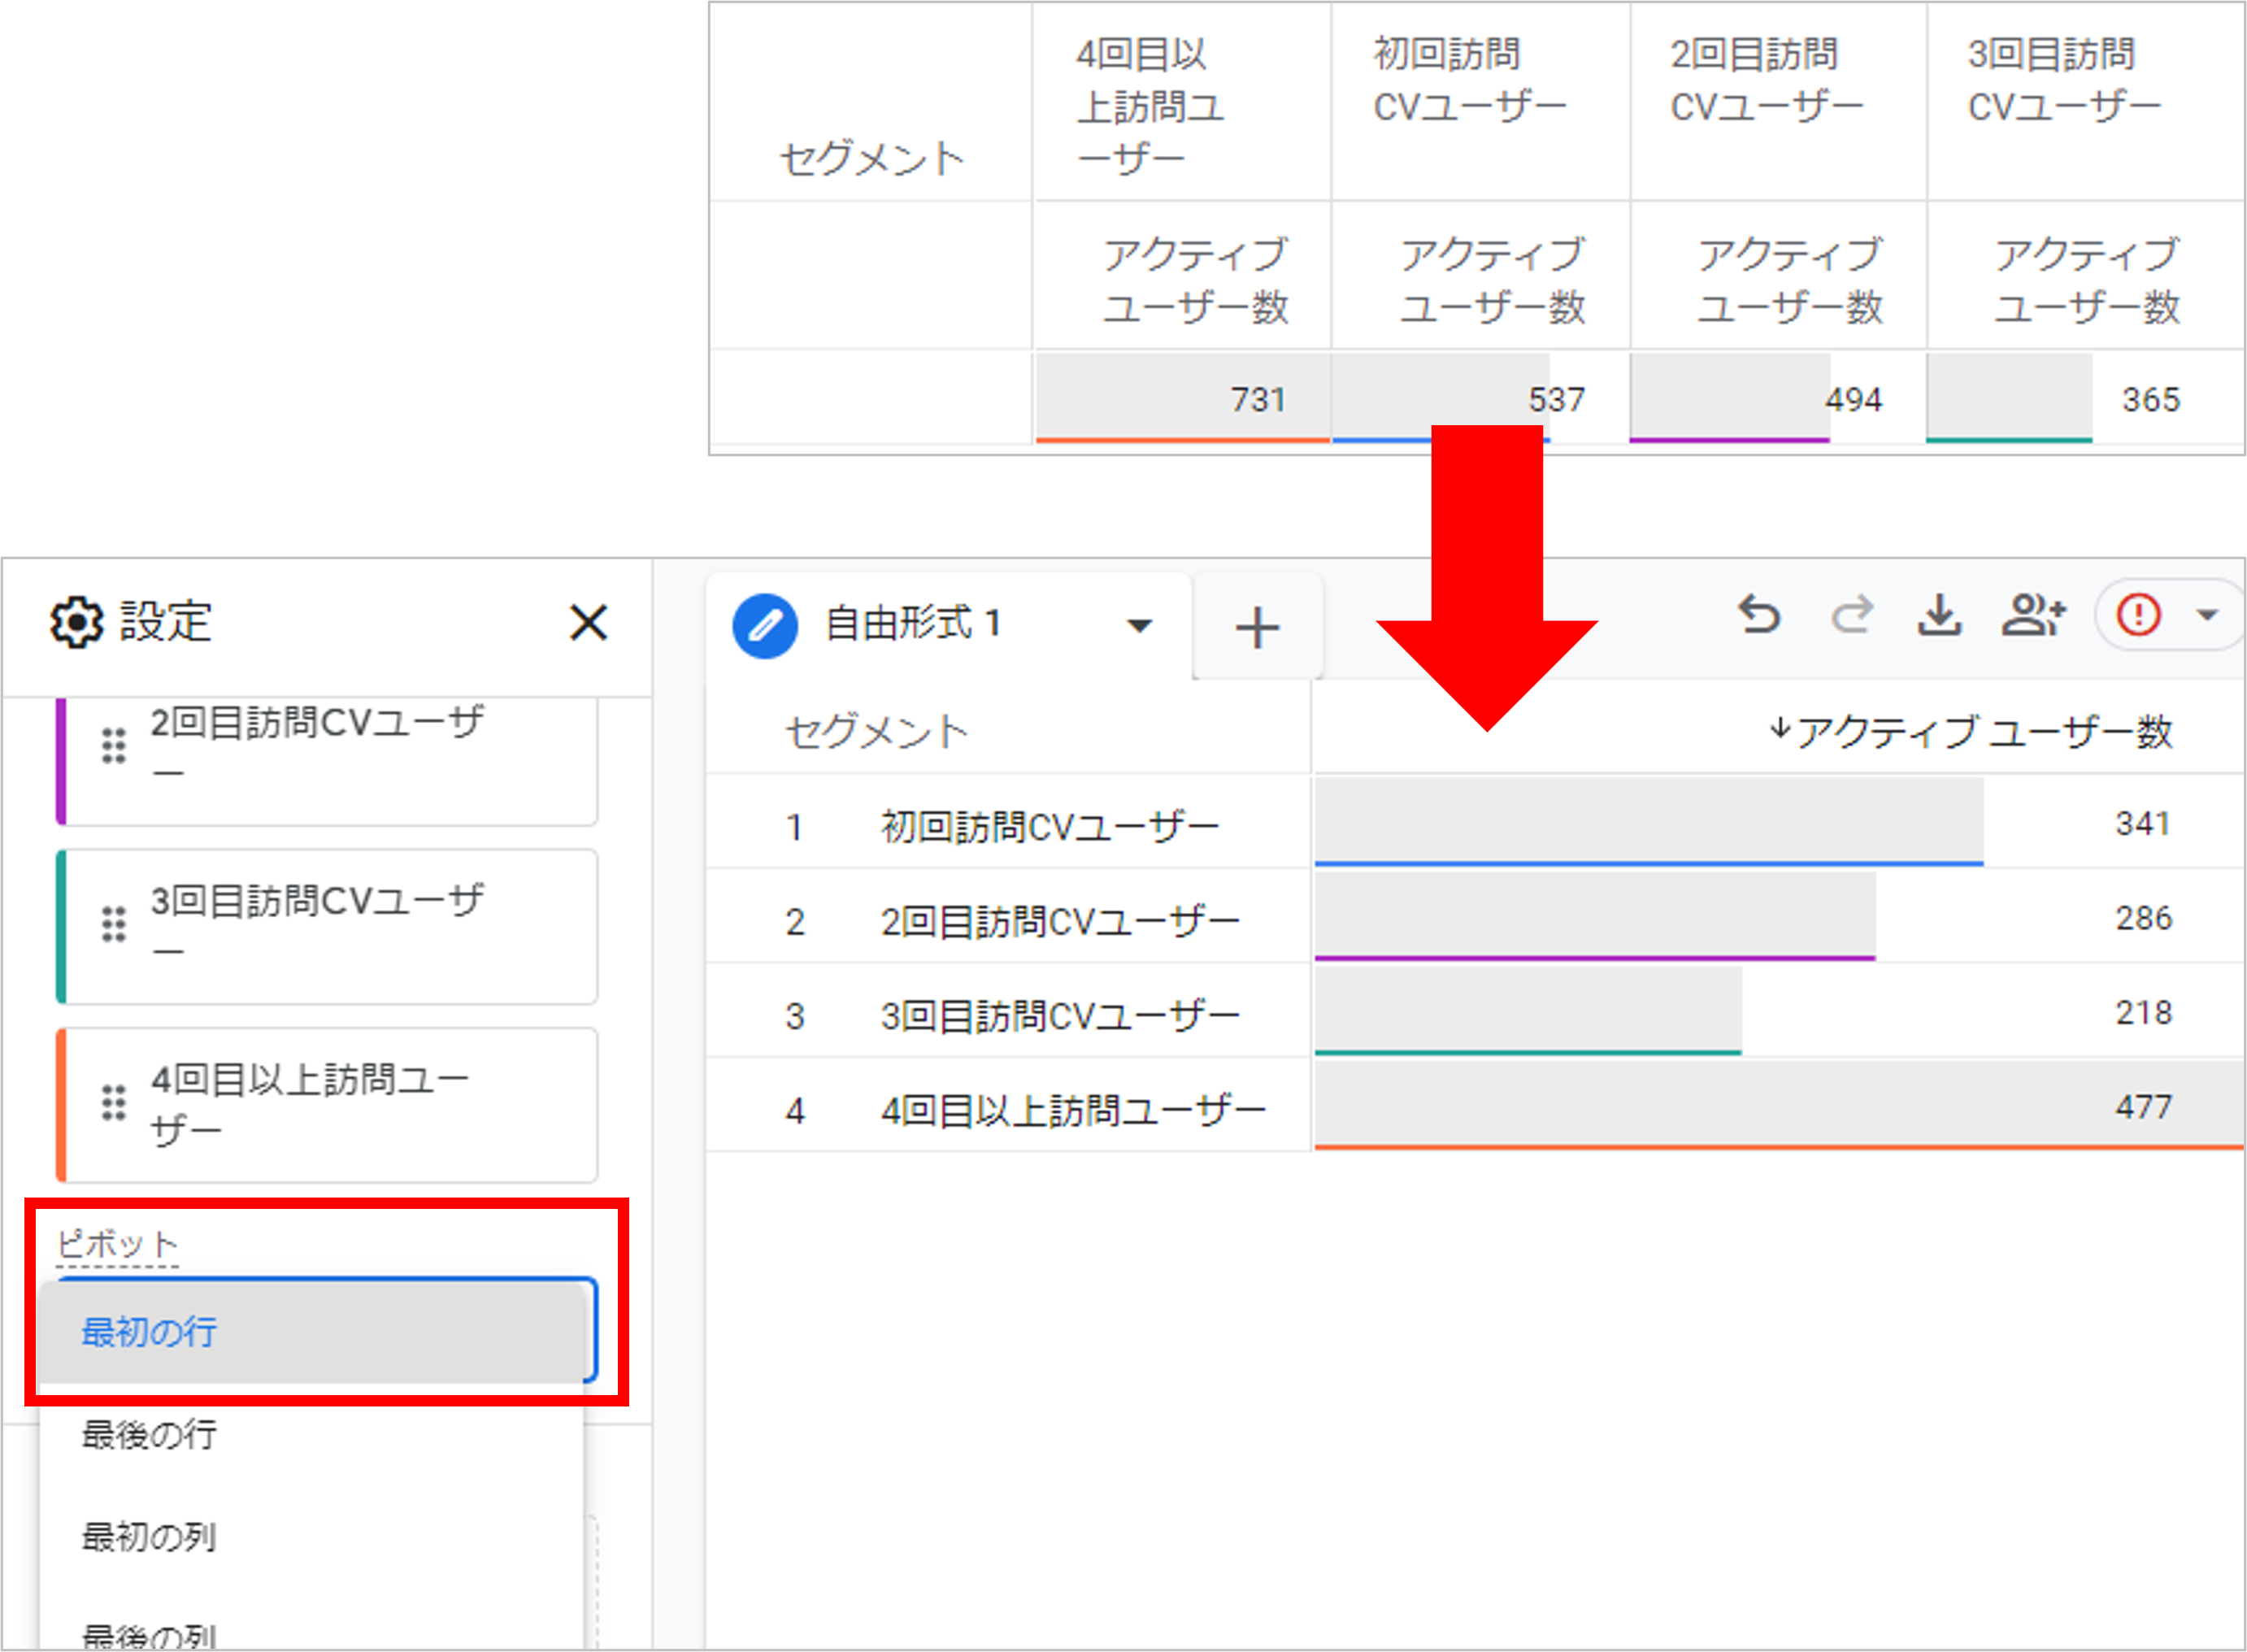Select the 初回訪問CVユーザー table row
2247x1652 pixels.
pyautogui.click(x=1048, y=825)
